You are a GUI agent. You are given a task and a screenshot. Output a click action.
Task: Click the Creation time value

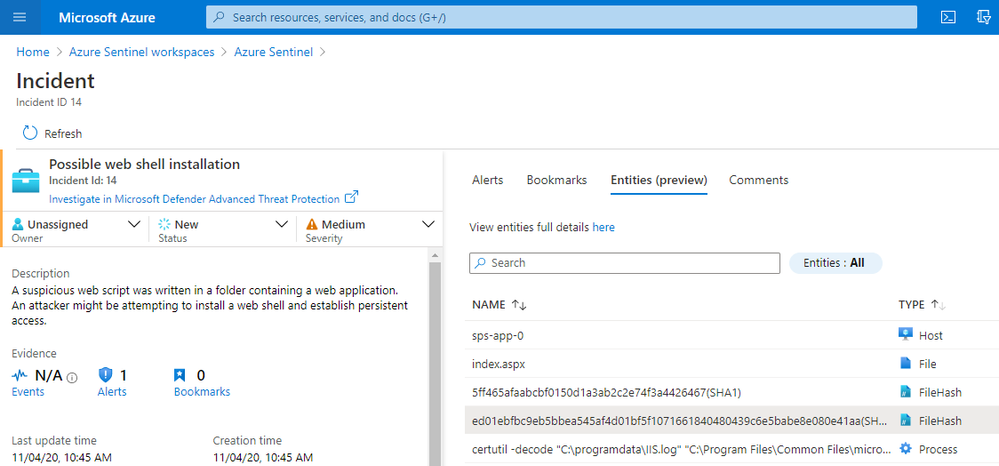[262, 457]
